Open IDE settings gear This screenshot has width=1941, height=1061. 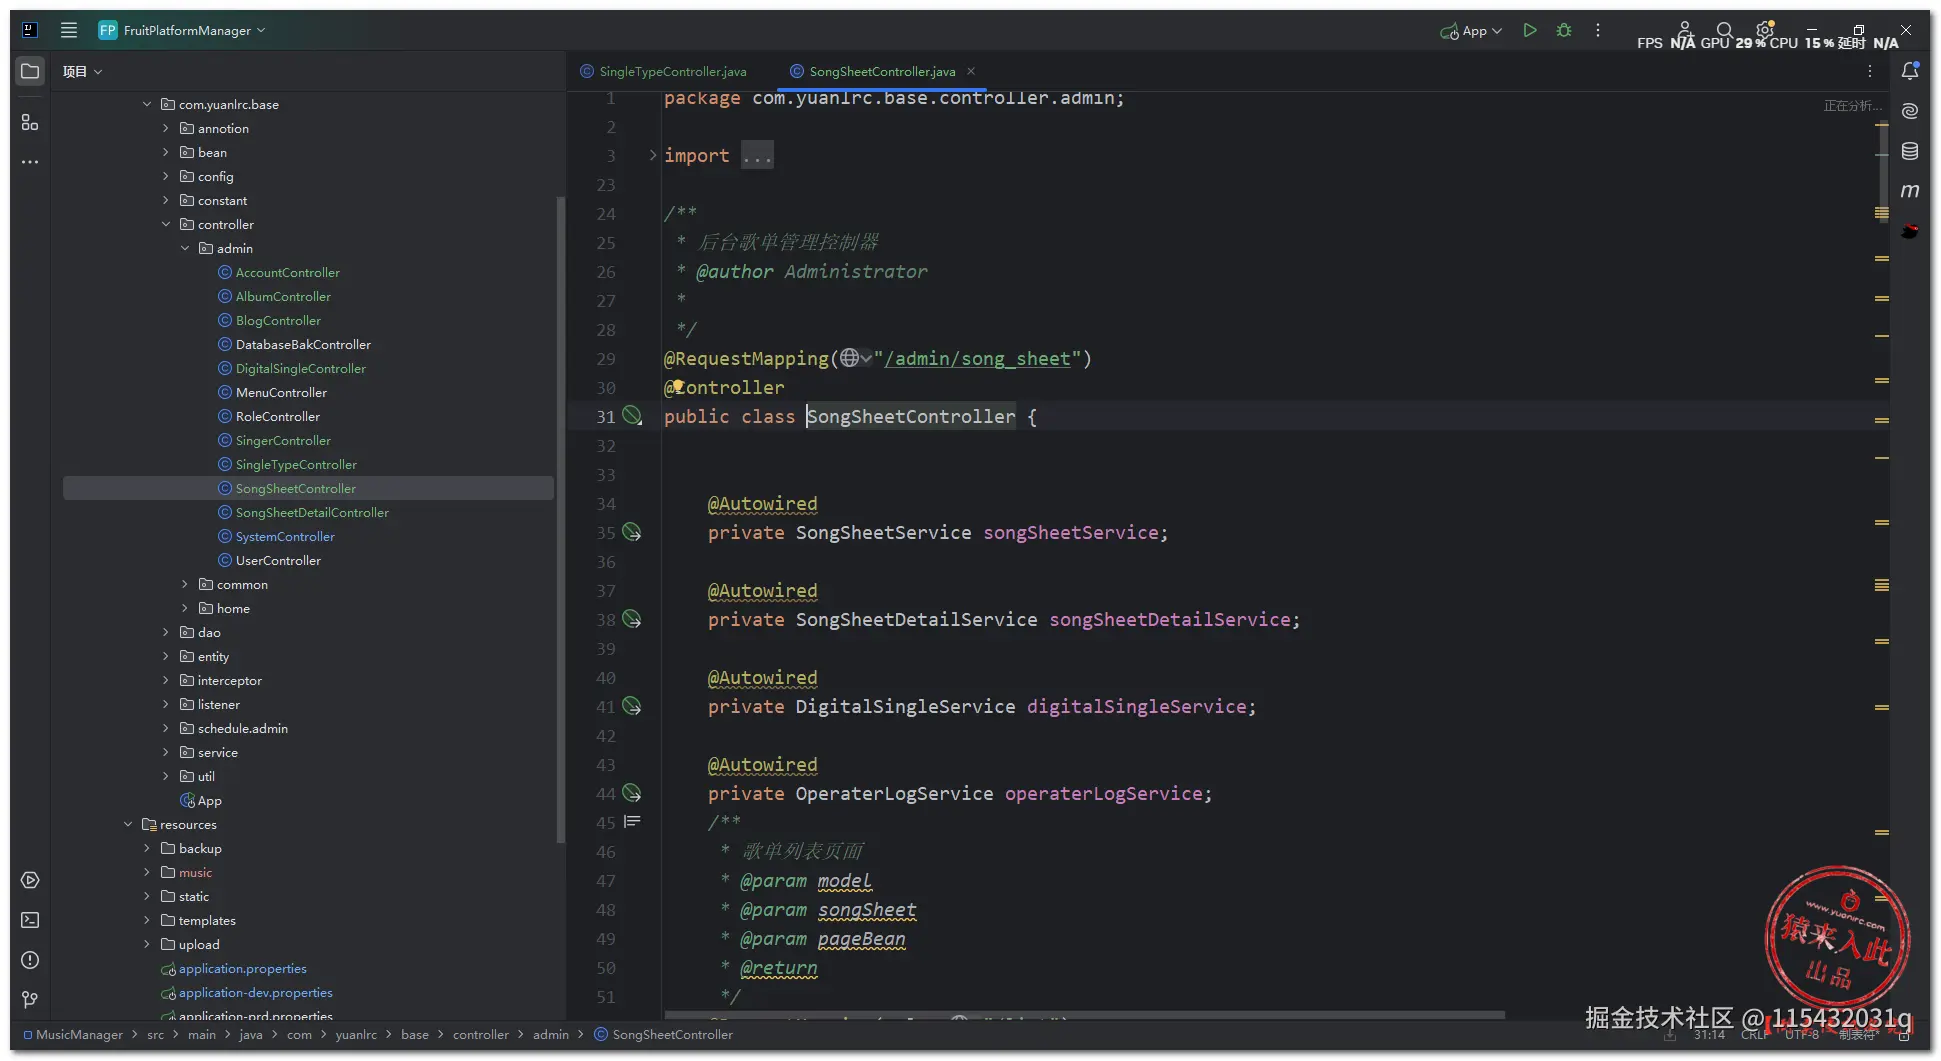click(x=1765, y=30)
